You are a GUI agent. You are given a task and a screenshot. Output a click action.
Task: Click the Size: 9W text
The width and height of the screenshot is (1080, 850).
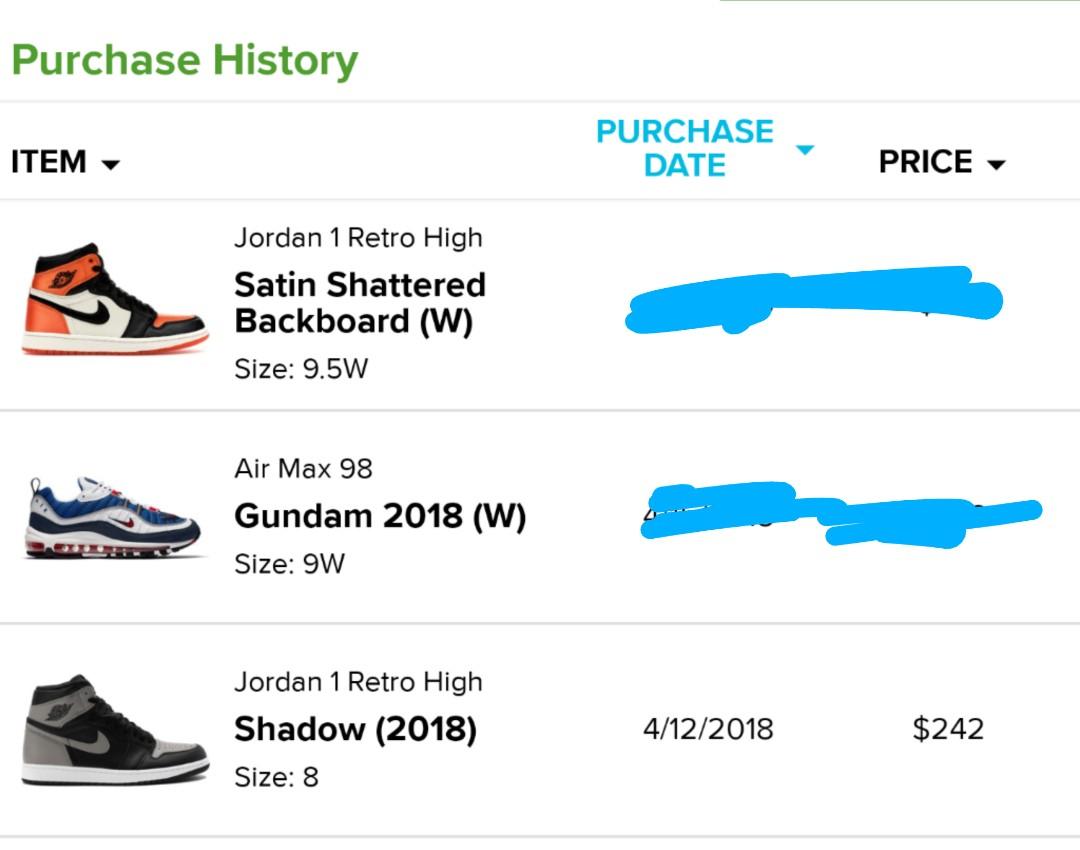(289, 564)
